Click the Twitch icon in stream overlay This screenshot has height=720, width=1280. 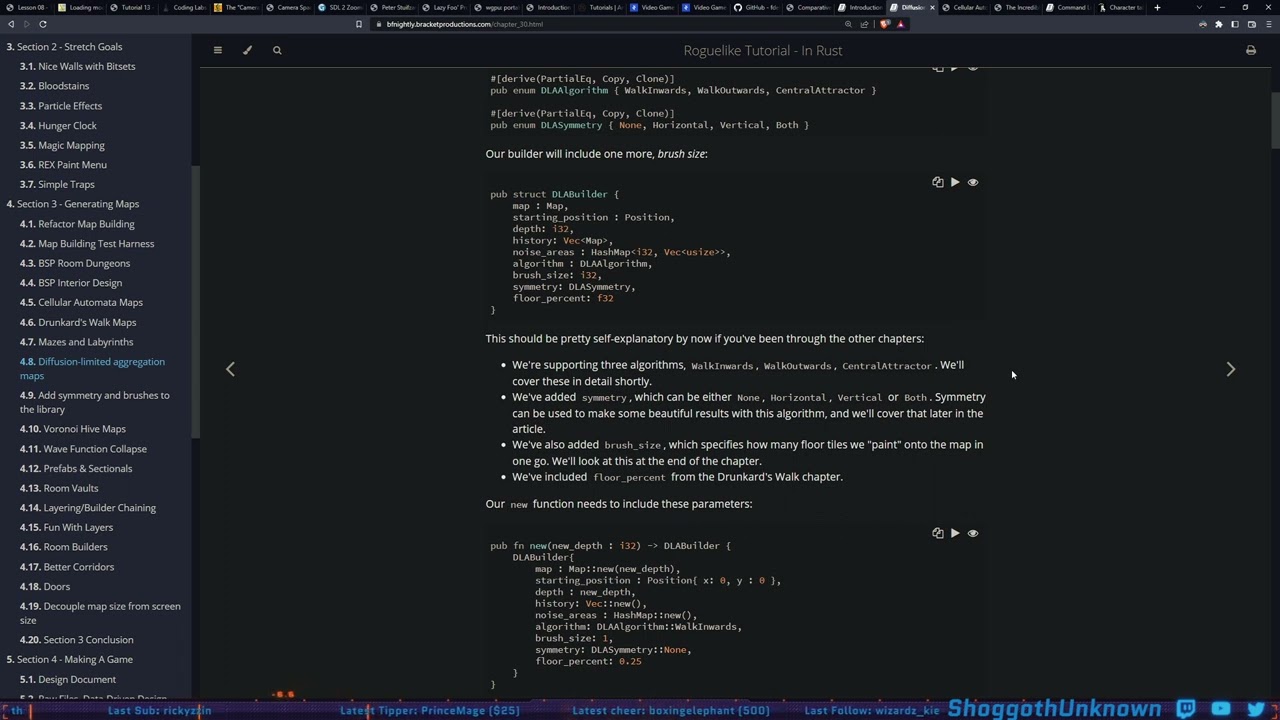(x=1186, y=709)
